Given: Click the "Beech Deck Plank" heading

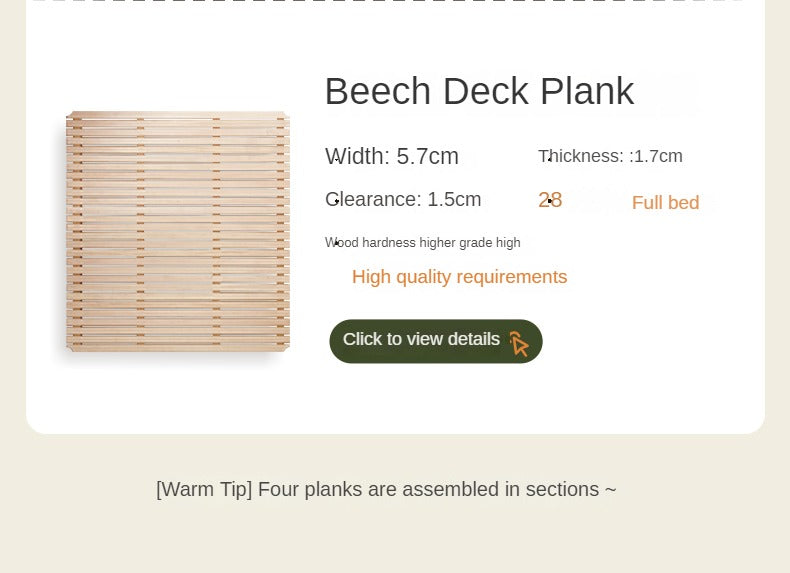Looking at the screenshot, I should click(479, 91).
